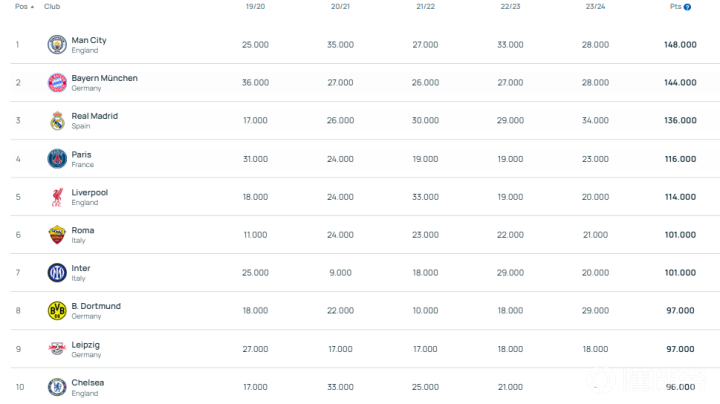Screen dimensions: 720x404
Task: Click the Paris Saint-Germain crest icon
Action: coord(57,159)
